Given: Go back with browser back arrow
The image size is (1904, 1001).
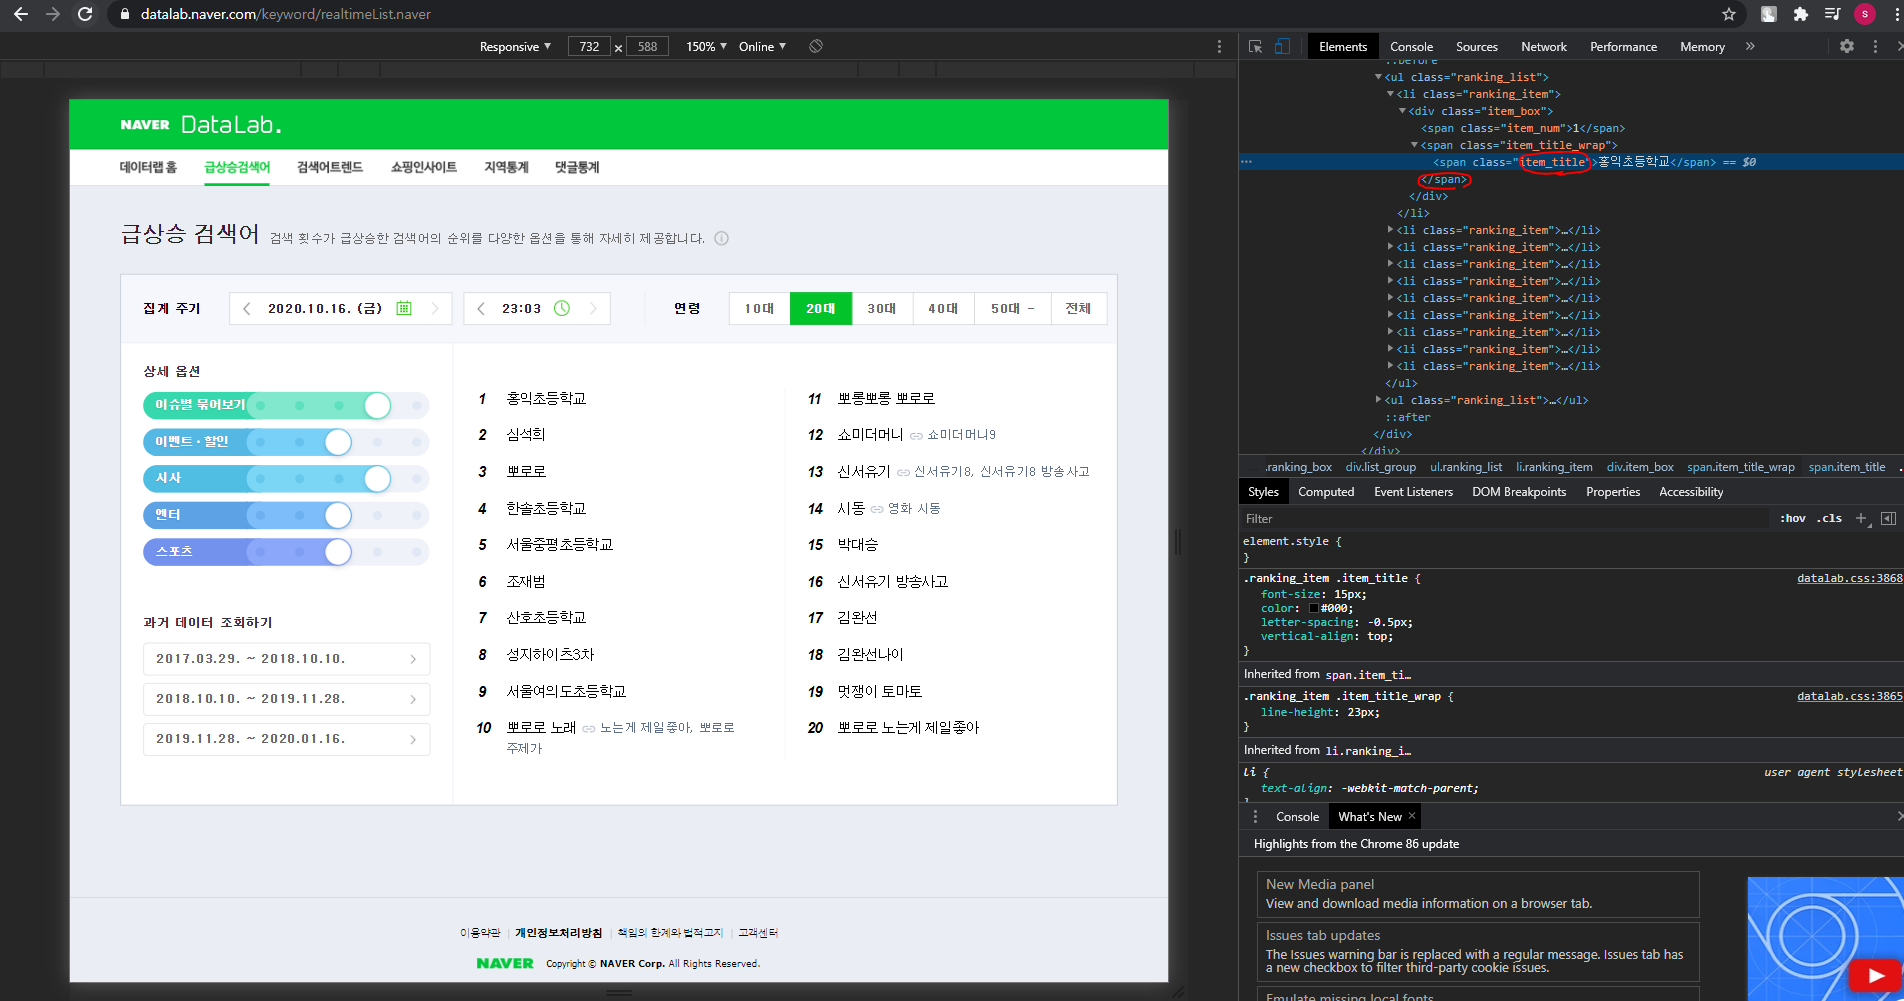Looking at the screenshot, I should 21,14.
